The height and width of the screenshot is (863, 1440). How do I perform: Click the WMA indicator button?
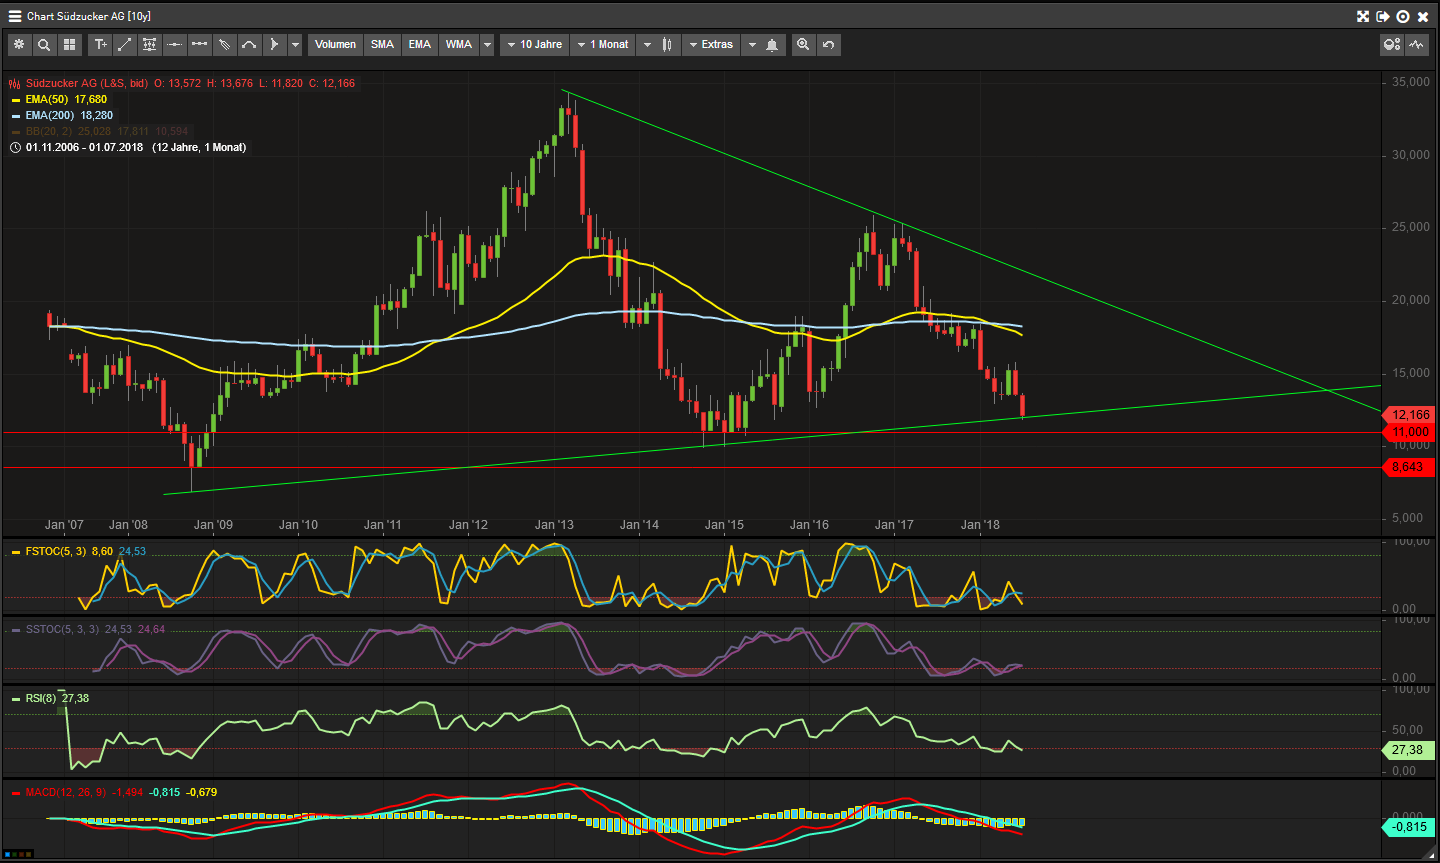pos(458,45)
